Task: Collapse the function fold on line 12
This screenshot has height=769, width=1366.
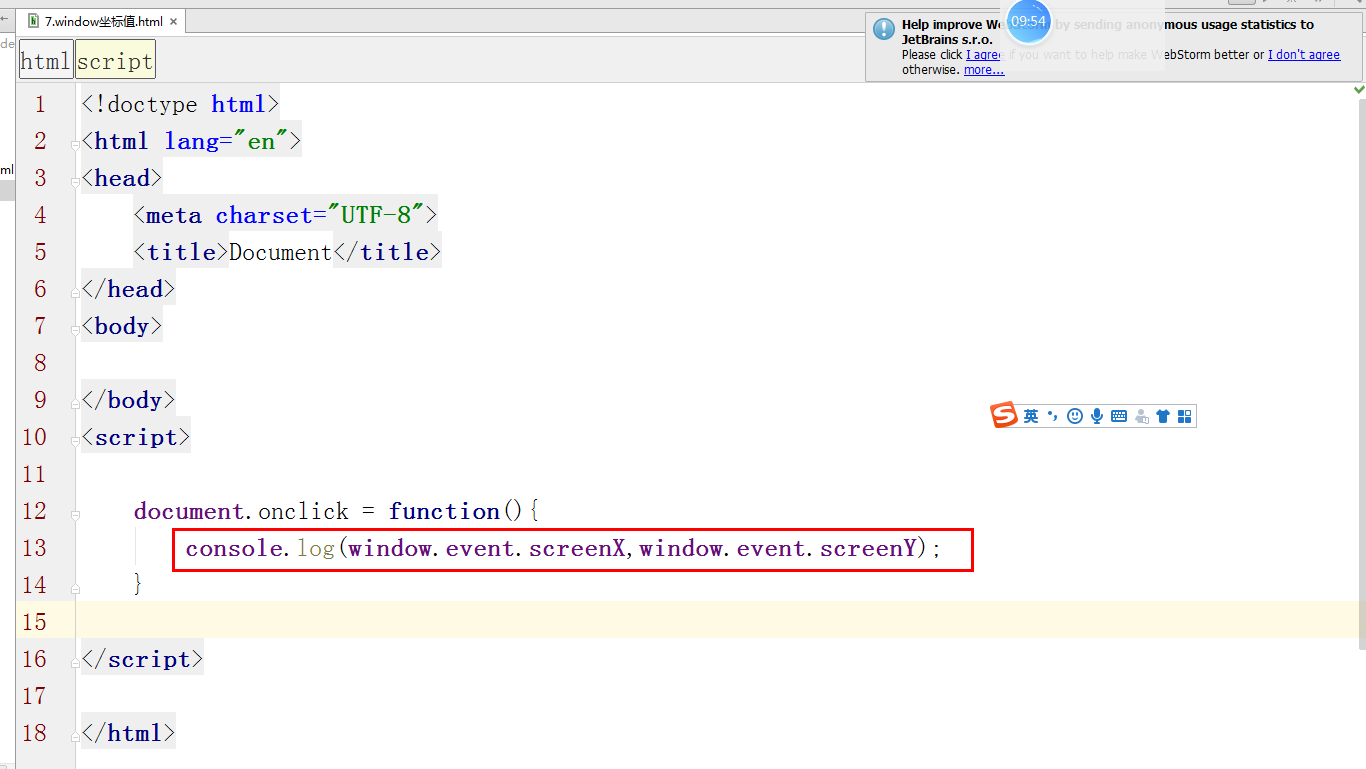Action: (x=76, y=514)
